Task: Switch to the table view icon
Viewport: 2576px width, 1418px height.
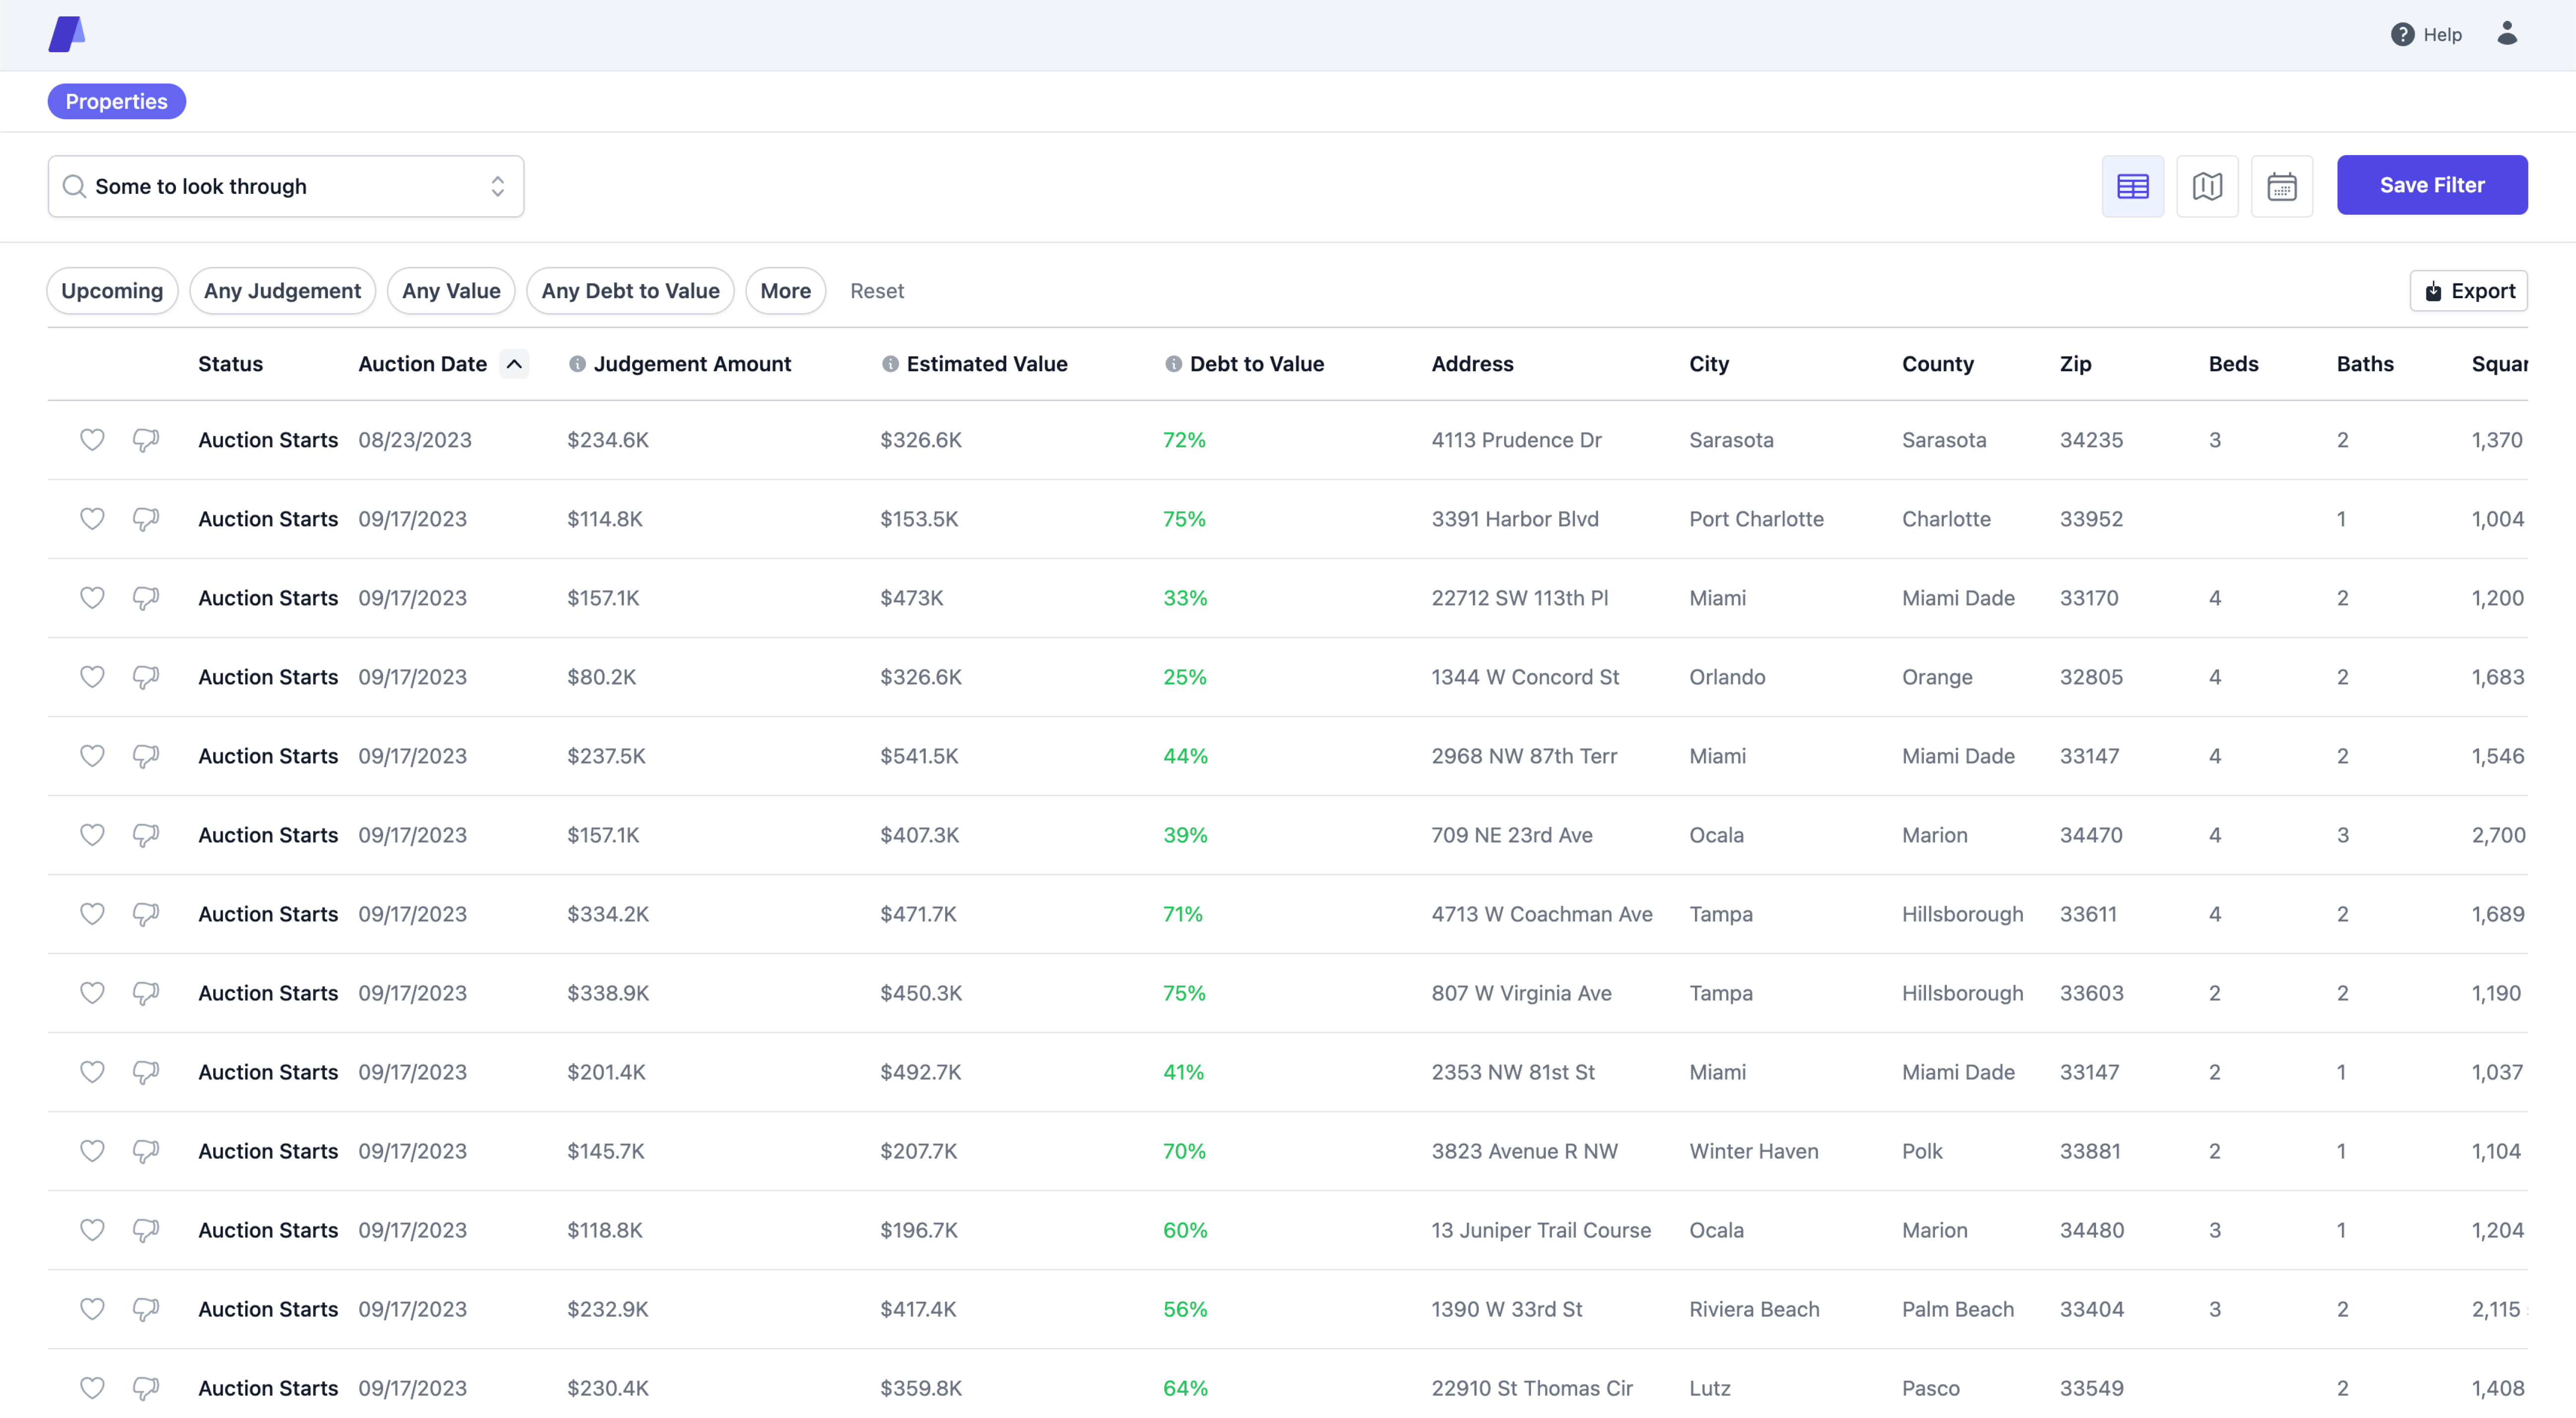Action: (2133, 186)
